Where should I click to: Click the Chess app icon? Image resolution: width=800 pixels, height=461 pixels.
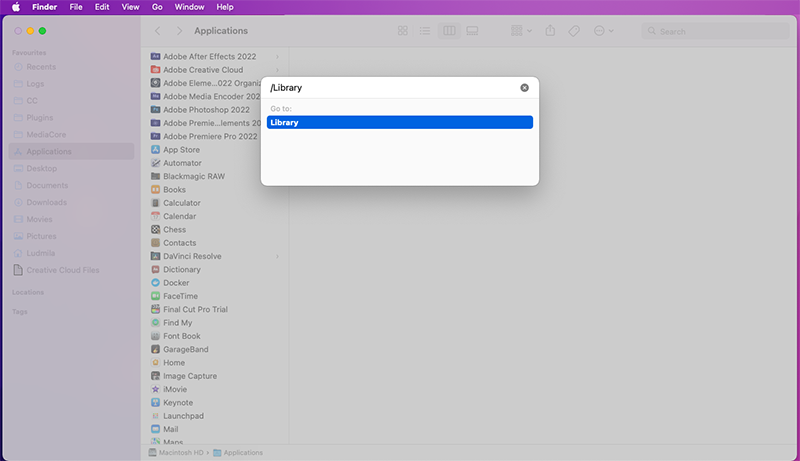156,229
